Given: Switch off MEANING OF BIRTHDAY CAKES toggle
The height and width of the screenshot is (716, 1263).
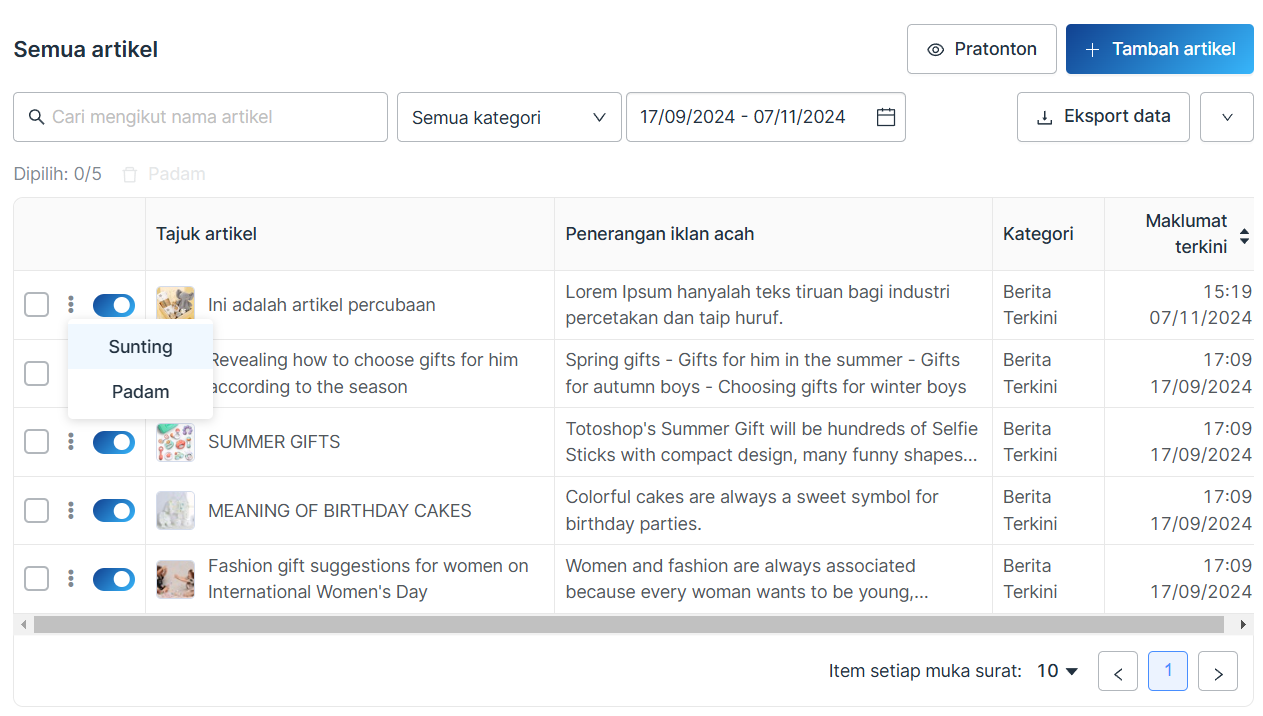Looking at the screenshot, I should (114, 511).
